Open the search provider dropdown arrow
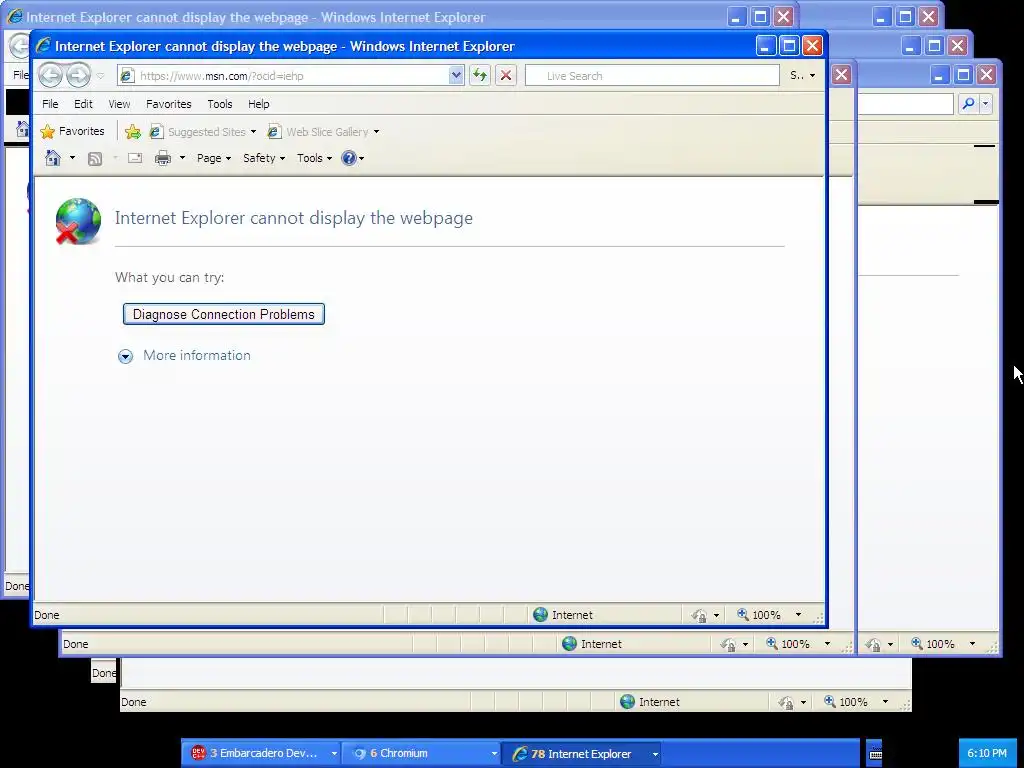1024x768 pixels. point(812,76)
